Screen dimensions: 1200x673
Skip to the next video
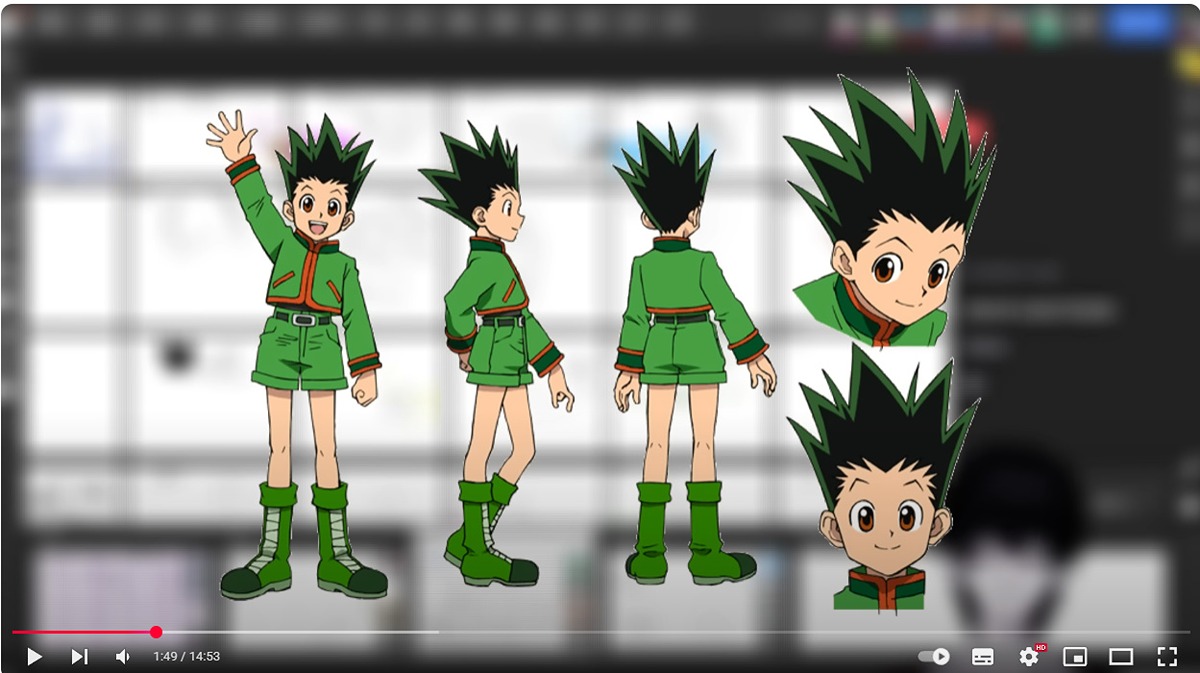pos(79,657)
